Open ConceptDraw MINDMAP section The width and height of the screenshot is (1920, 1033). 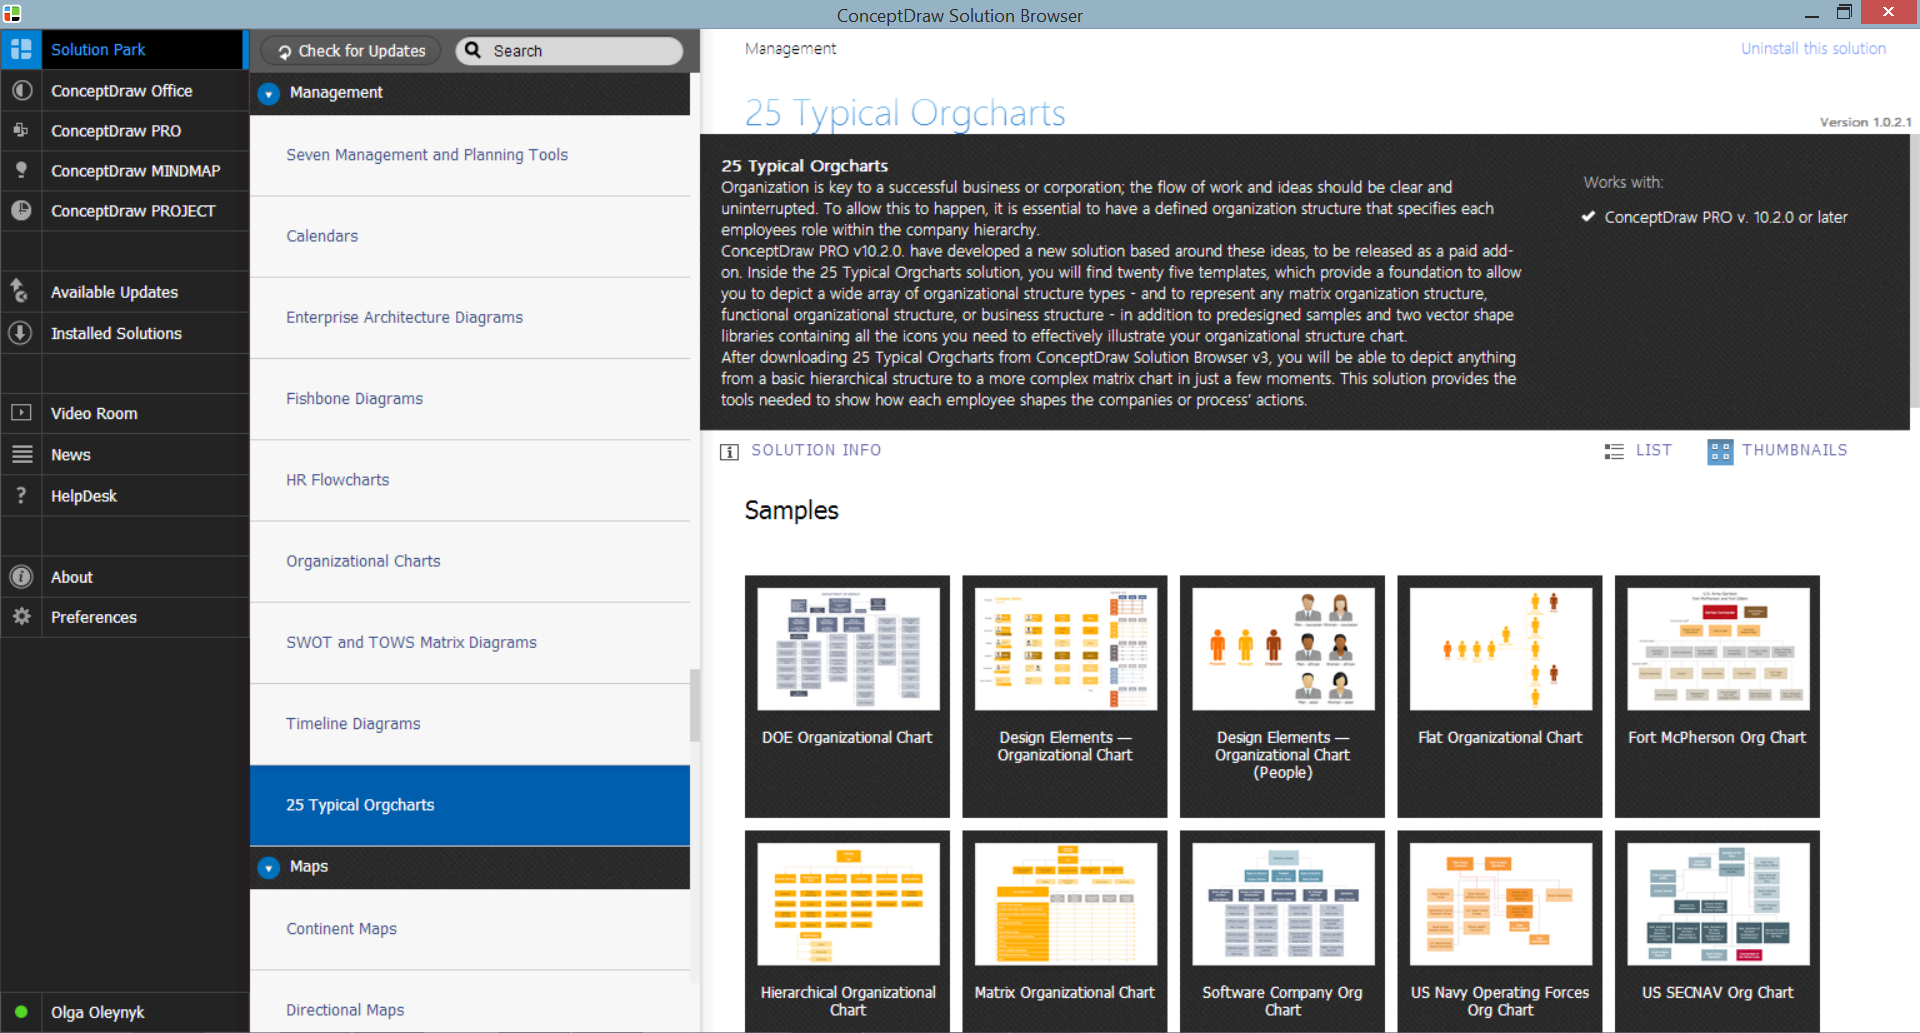tap(124, 170)
